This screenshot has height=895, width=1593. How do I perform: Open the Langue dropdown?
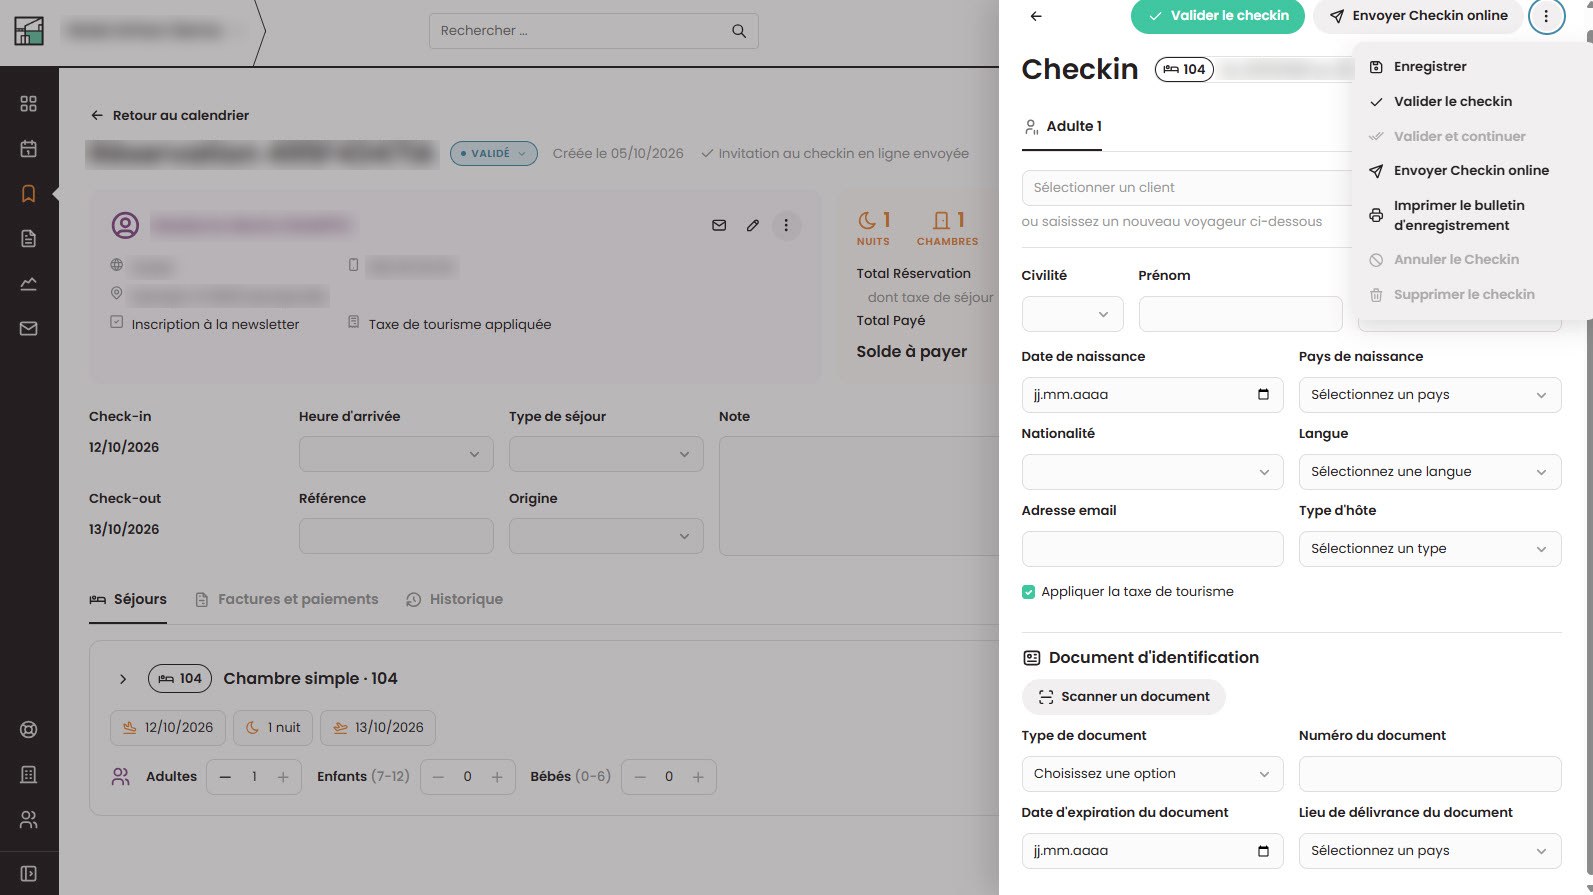[1429, 472]
